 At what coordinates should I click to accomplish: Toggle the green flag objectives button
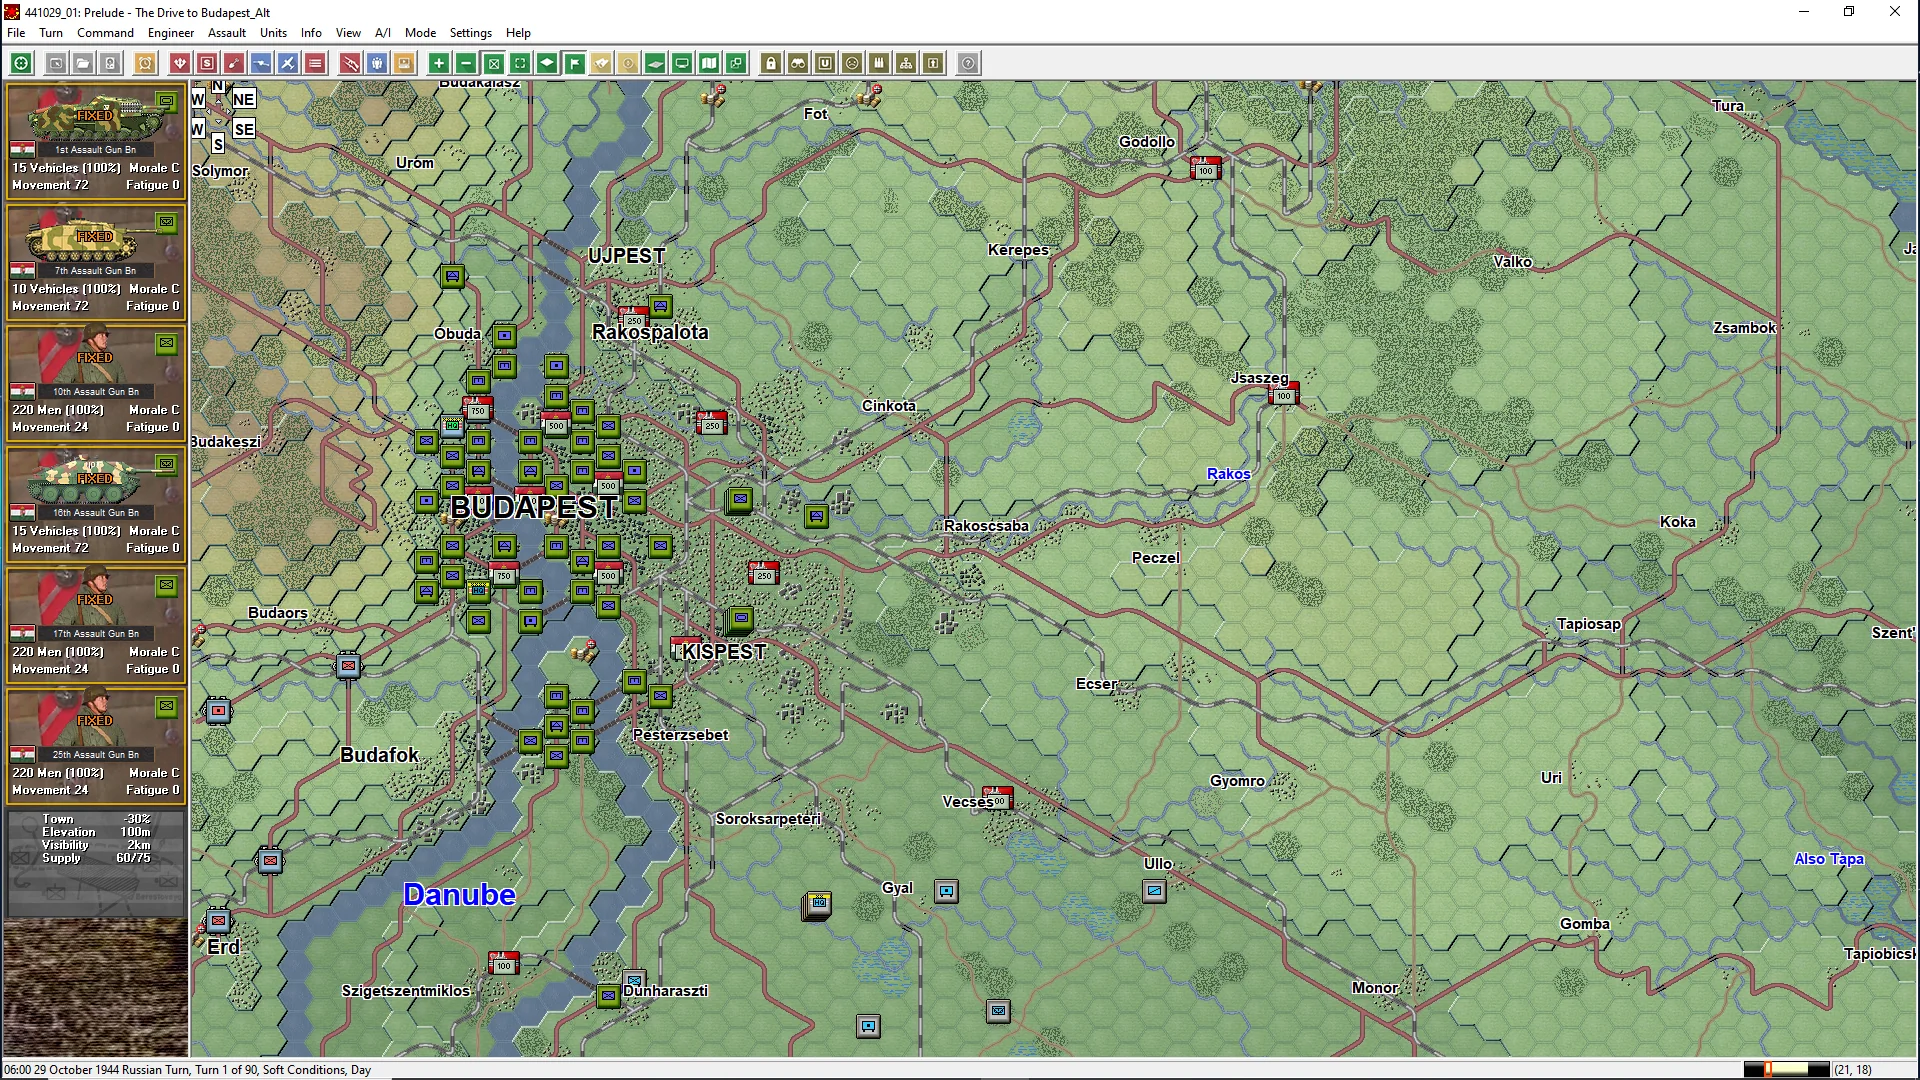(x=574, y=63)
